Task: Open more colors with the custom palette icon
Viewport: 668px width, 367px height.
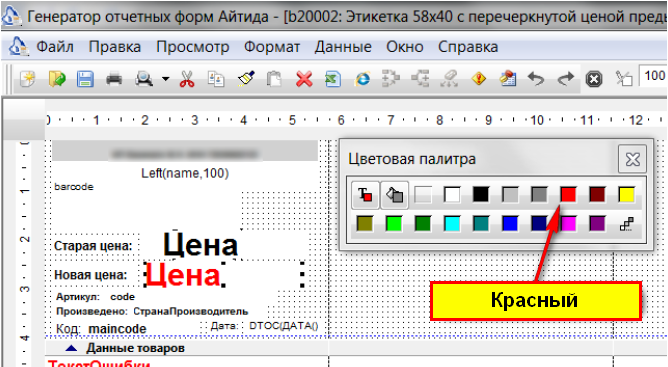Action: coord(626,224)
